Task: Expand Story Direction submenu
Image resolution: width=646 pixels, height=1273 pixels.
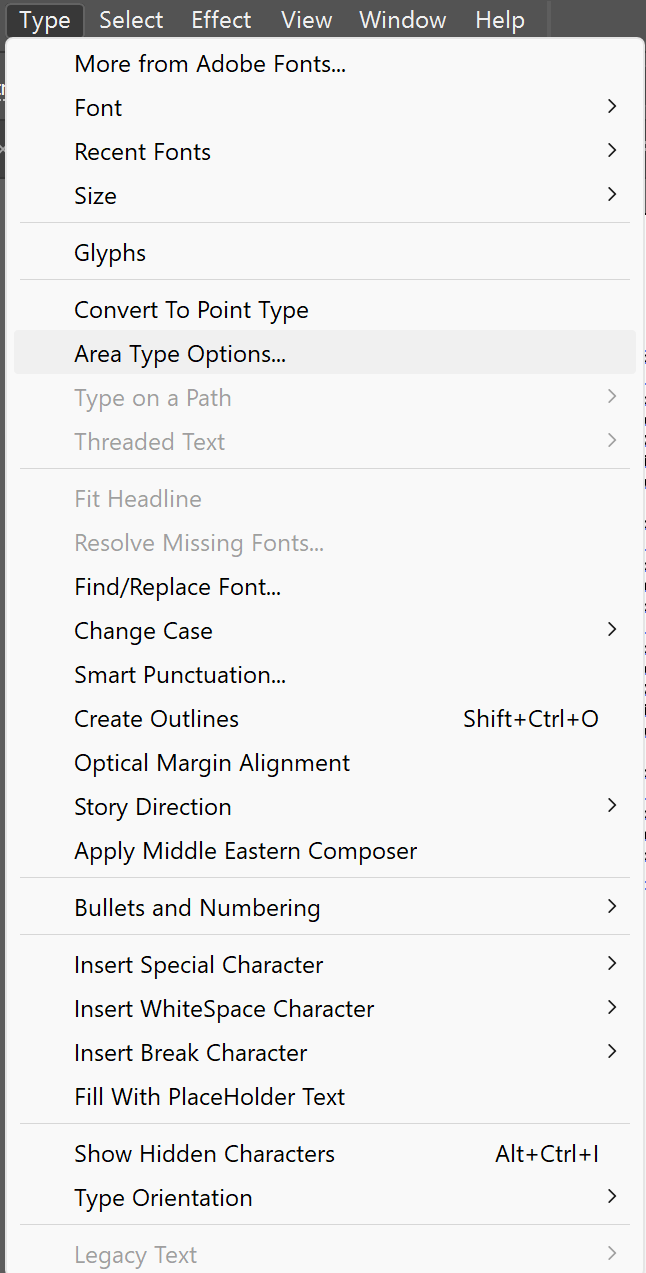Action: (152, 807)
